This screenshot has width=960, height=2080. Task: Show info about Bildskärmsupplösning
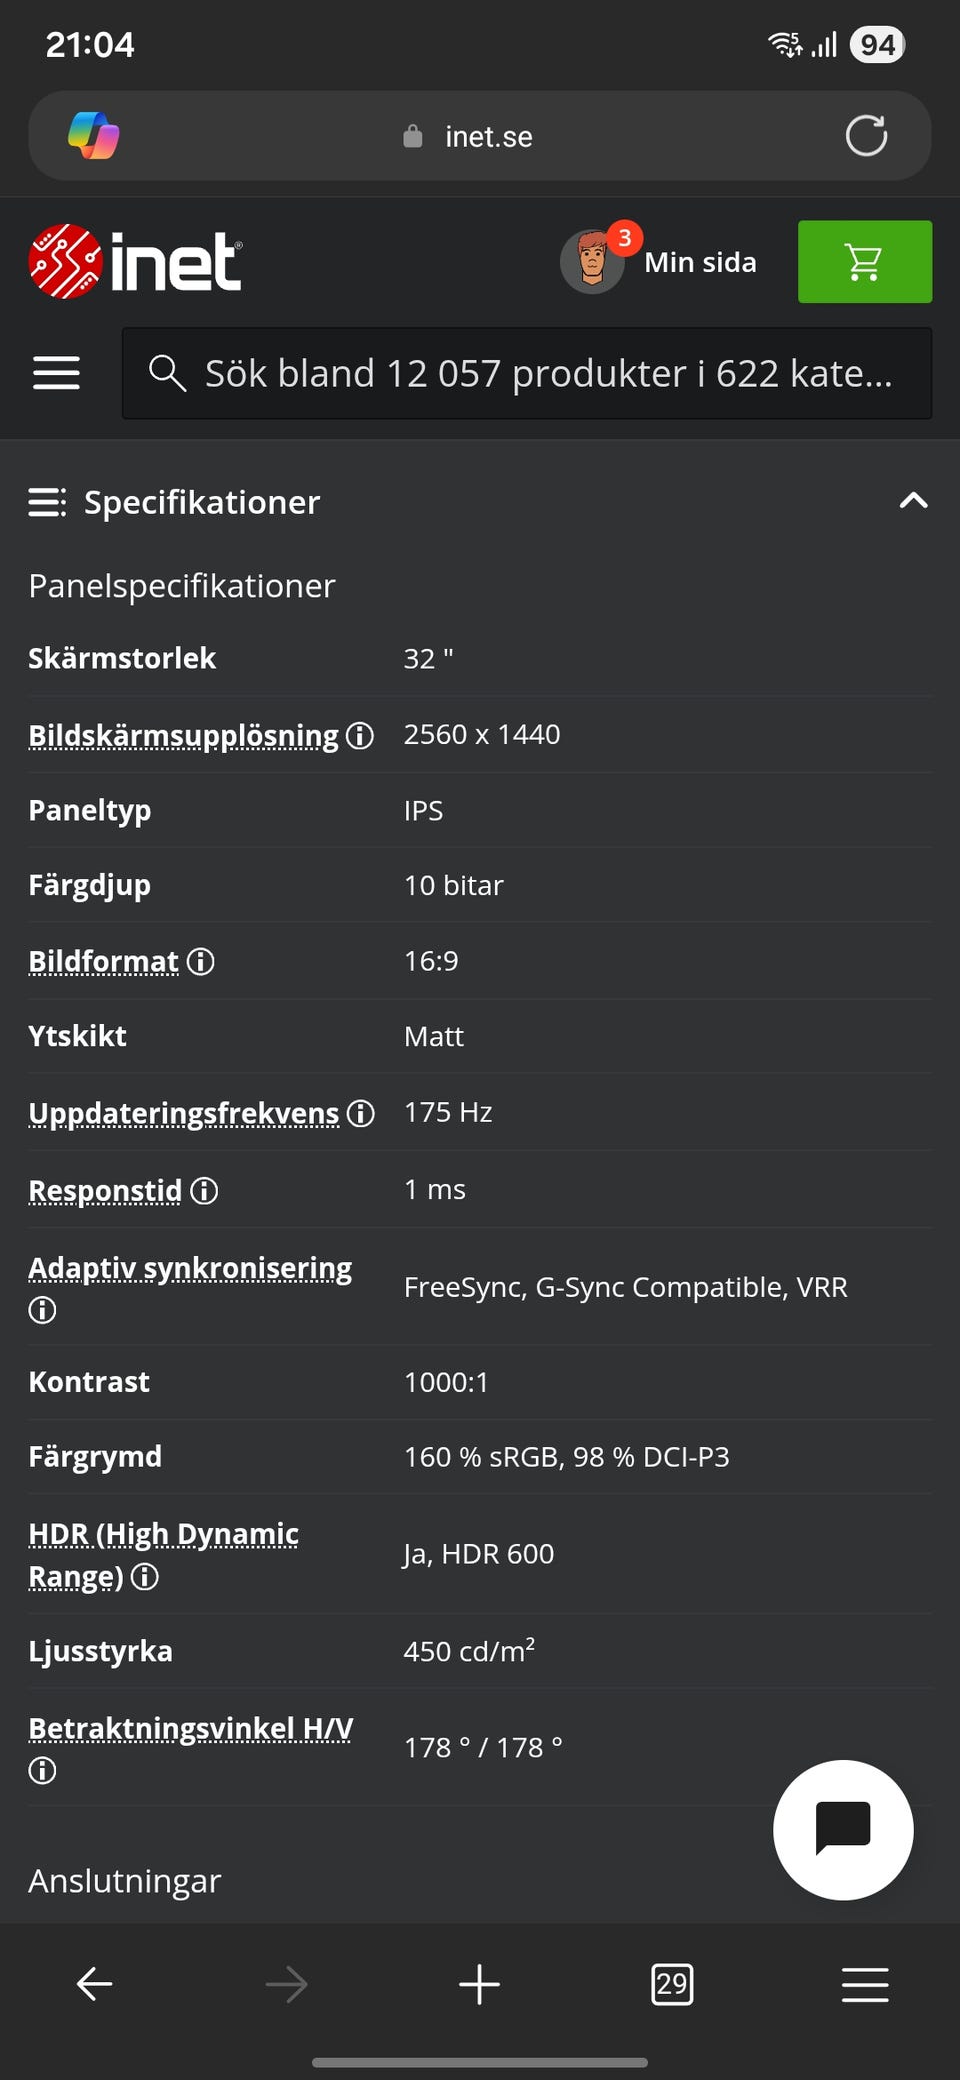point(360,736)
